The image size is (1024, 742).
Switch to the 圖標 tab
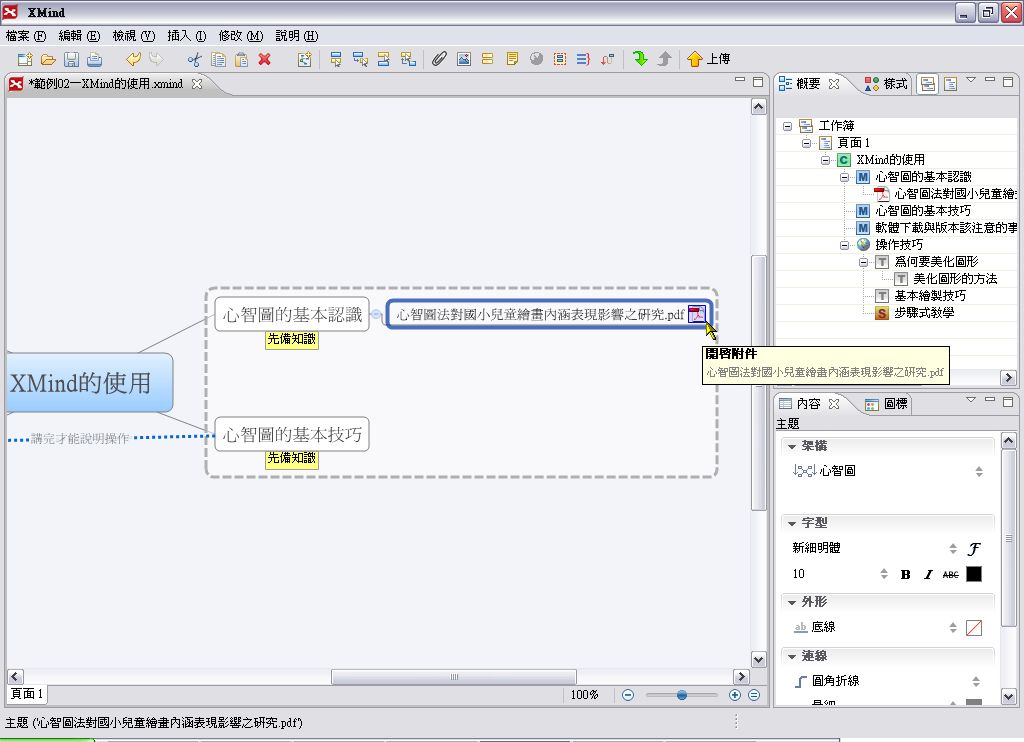click(x=886, y=404)
